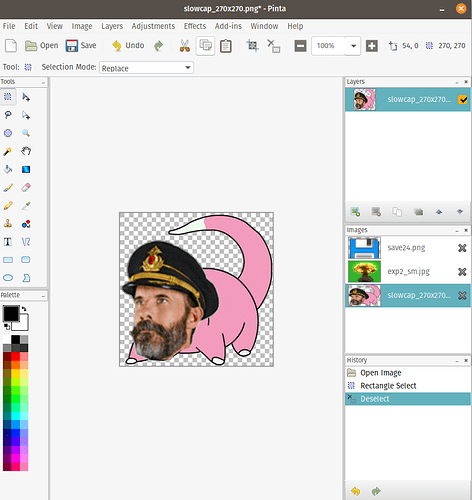Image resolution: width=472 pixels, height=500 pixels.
Task: Click the Save button
Action: pos(81,46)
